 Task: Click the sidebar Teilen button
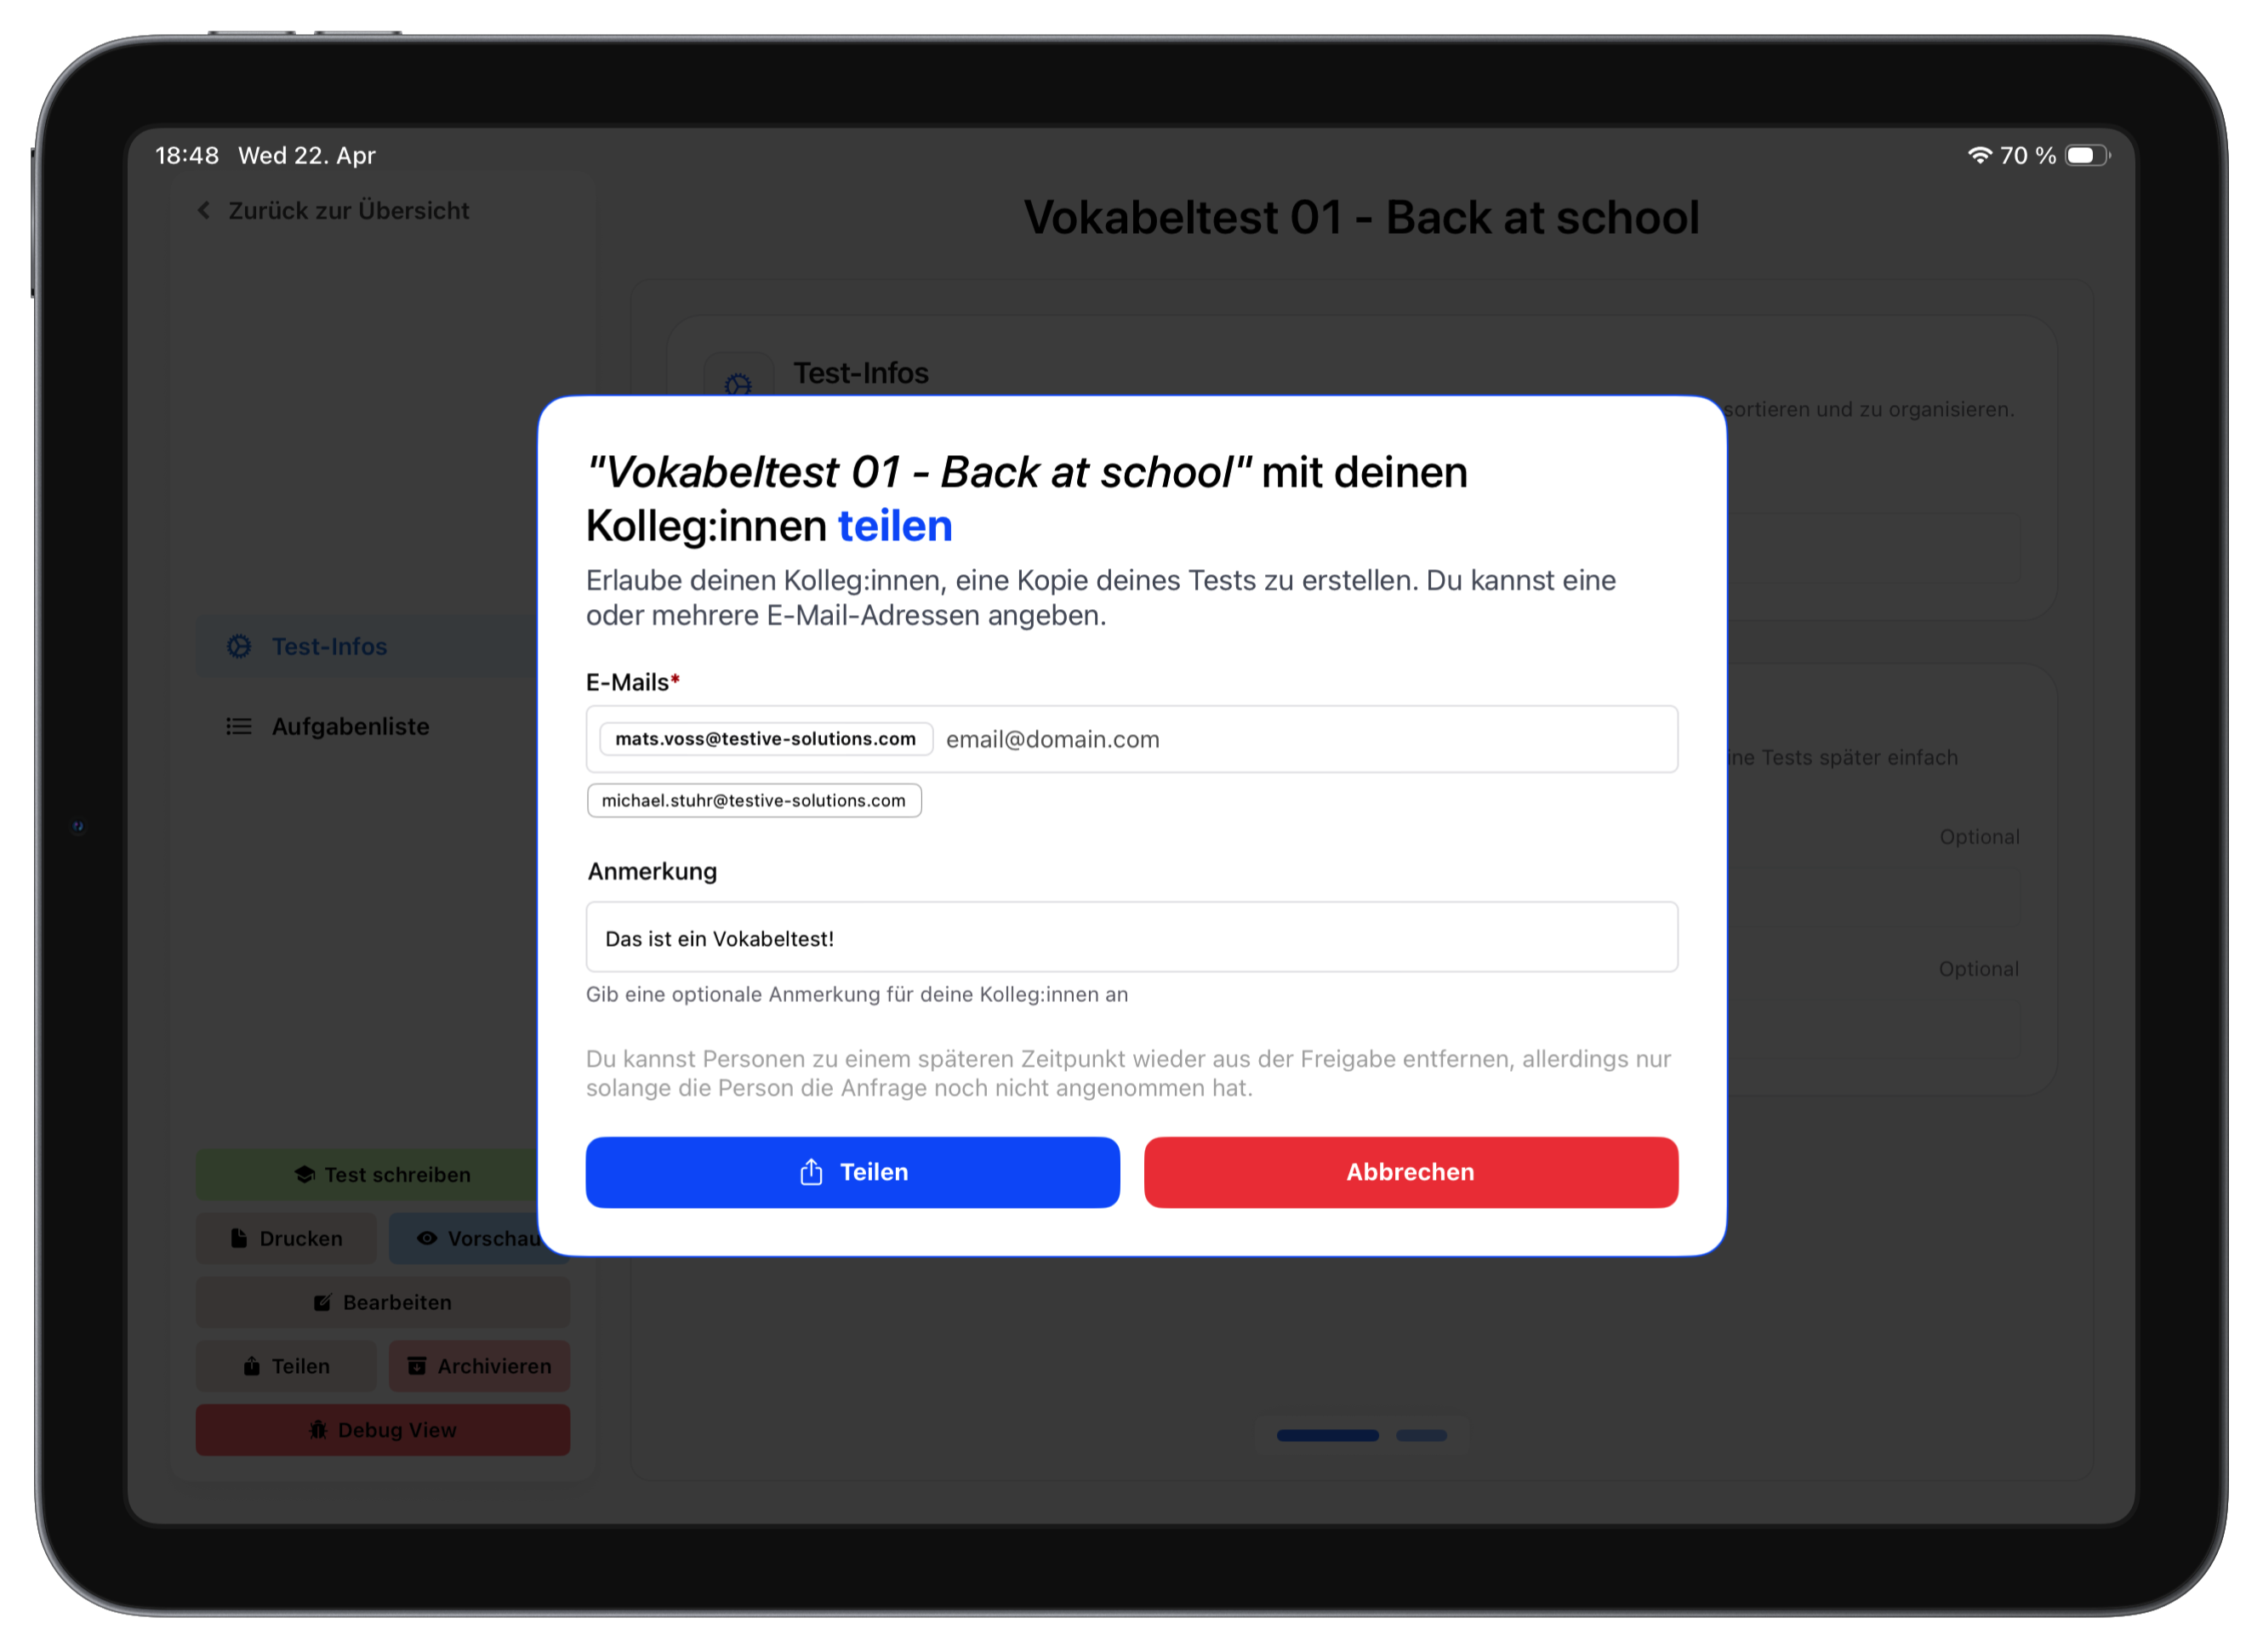pyautogui.click(x=286, y=1367)
